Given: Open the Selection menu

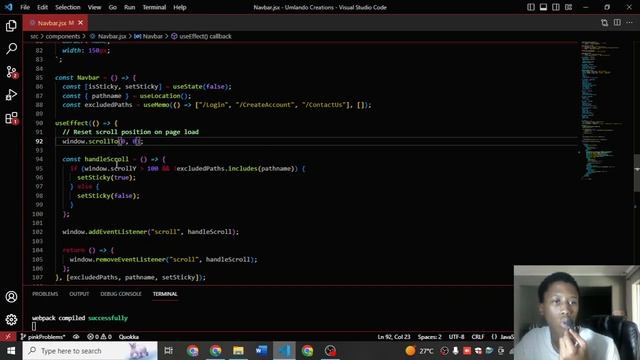Looking at the screenshot, I should click(x=68, y=7).
